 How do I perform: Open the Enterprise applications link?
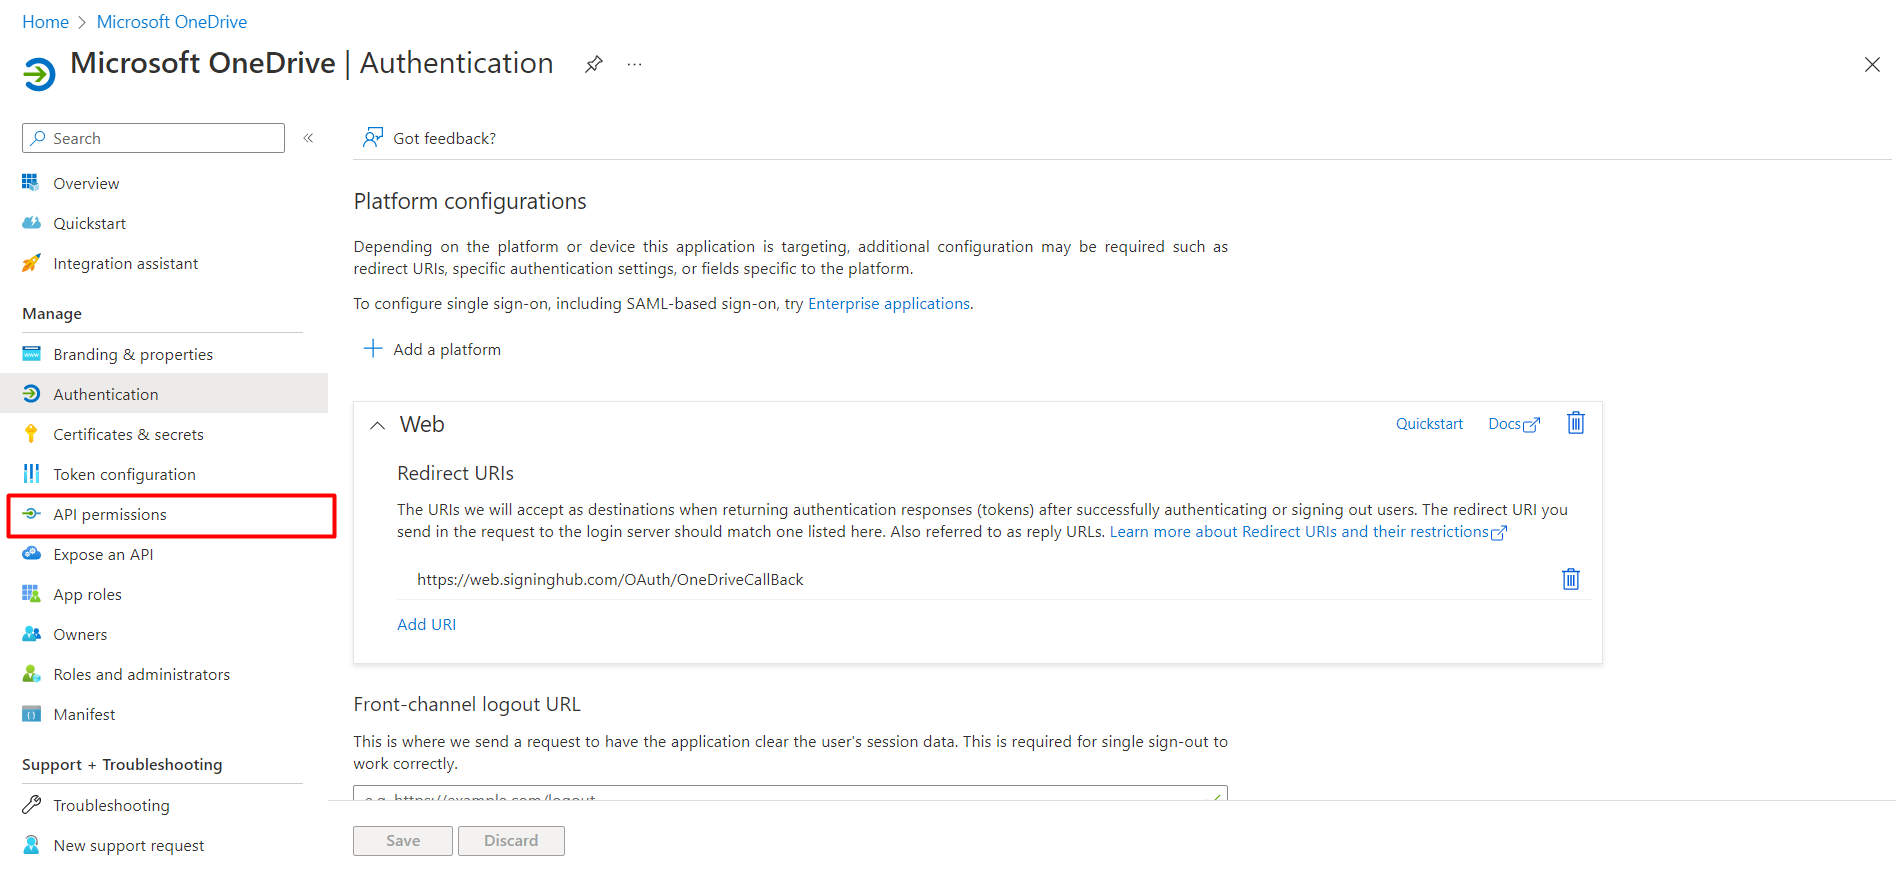click(889, 304)
